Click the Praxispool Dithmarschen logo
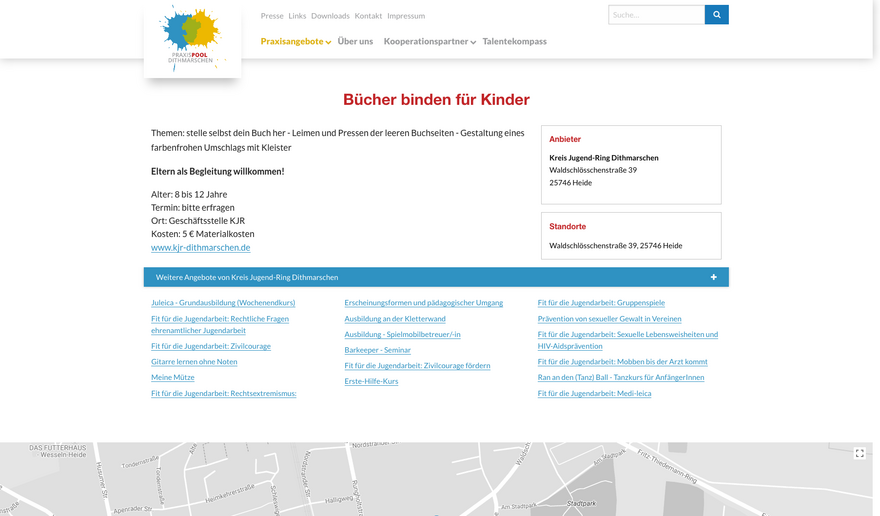This screenshot has height=516, width=880. (192, 38)
